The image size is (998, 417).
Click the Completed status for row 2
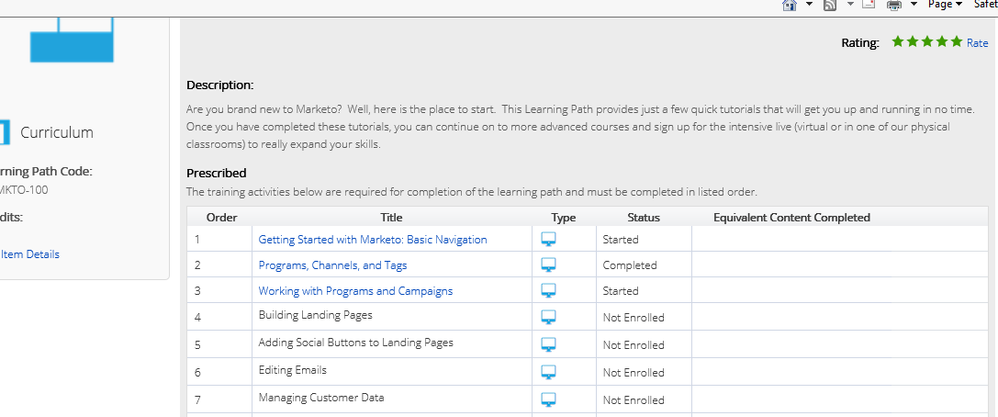(x=630, y=265)
